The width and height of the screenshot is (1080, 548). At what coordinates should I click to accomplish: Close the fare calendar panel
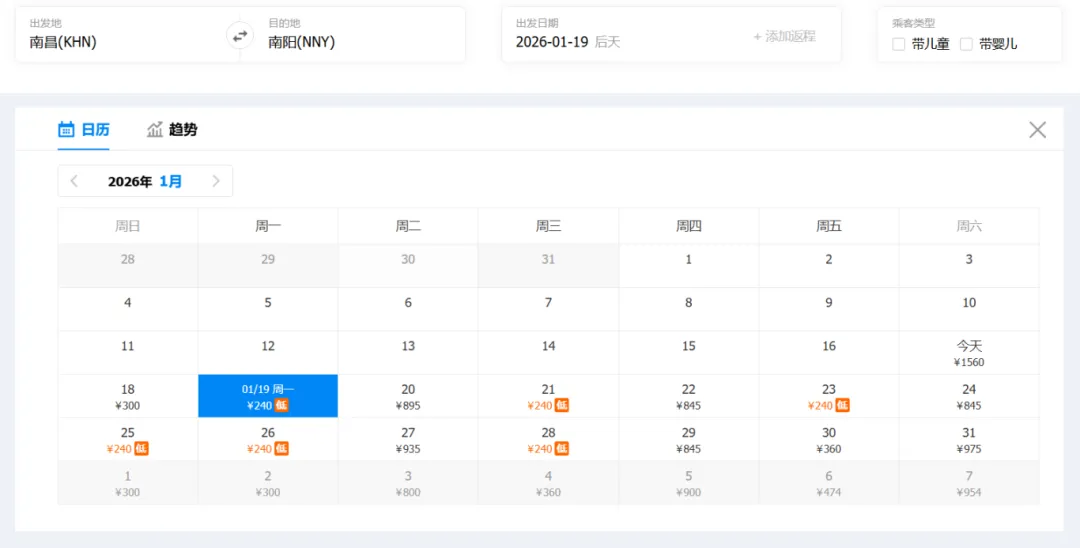click(x=1037, y=129)
